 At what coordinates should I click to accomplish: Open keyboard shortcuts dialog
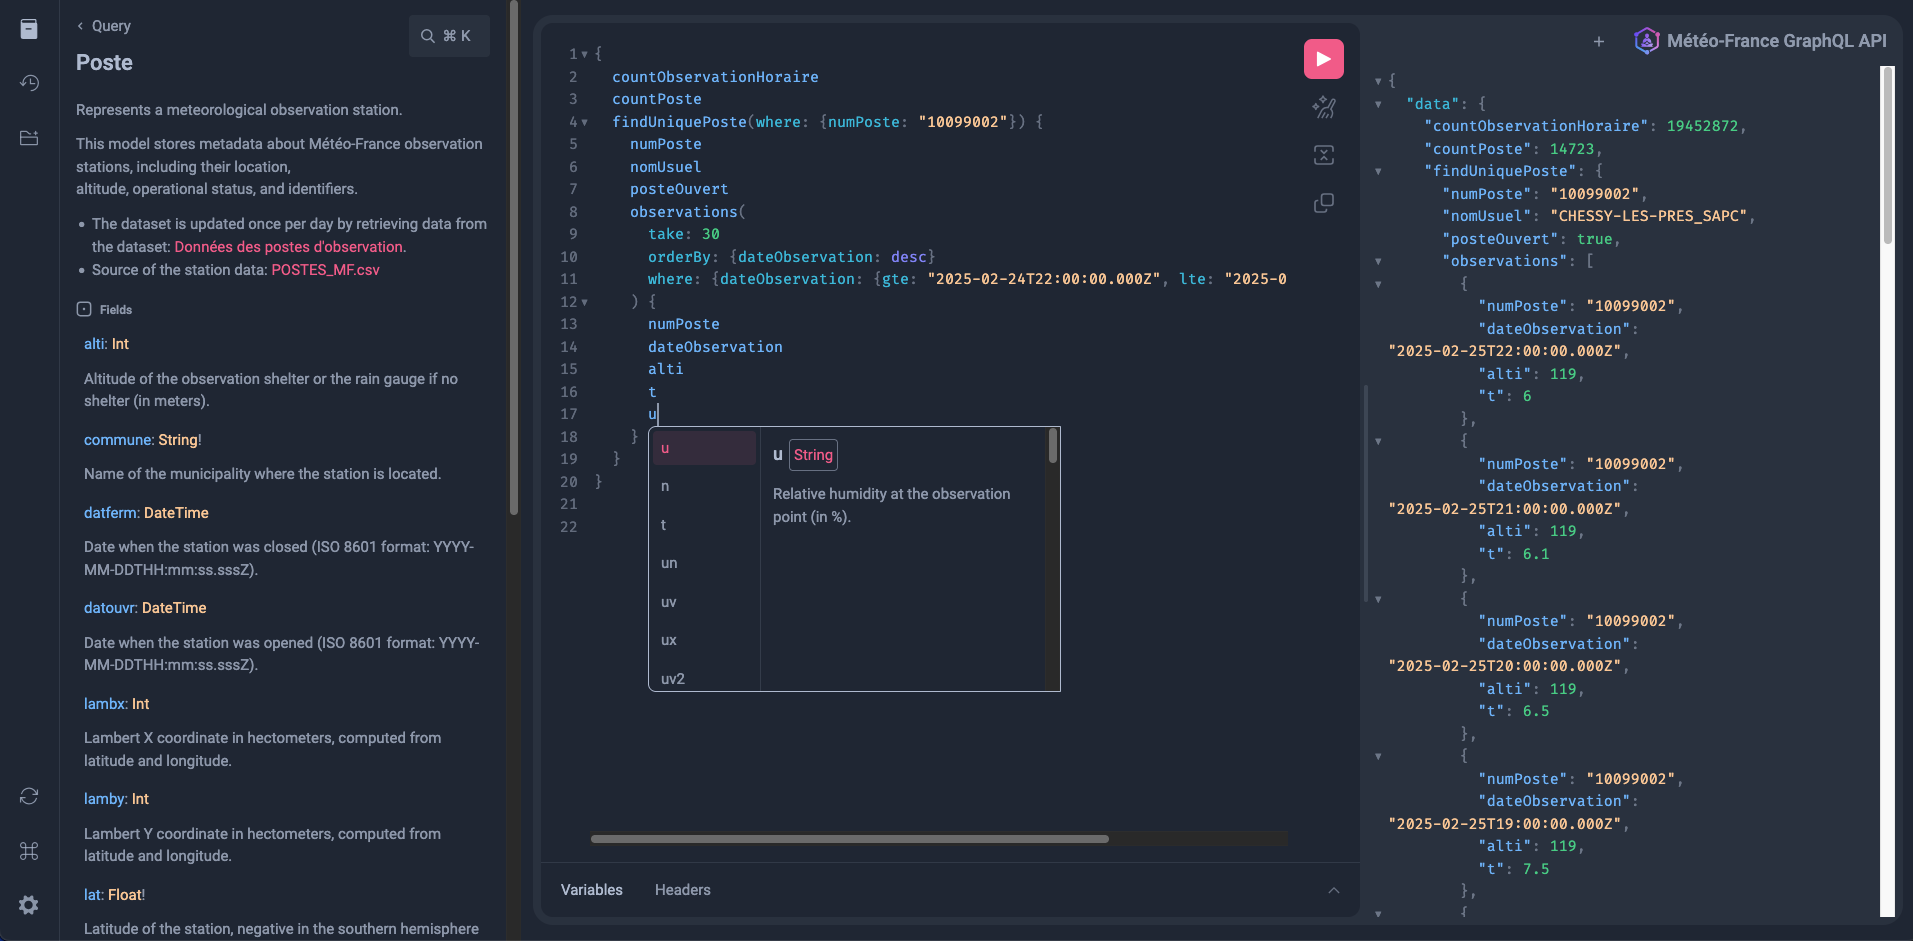click(x=29, y=851)
